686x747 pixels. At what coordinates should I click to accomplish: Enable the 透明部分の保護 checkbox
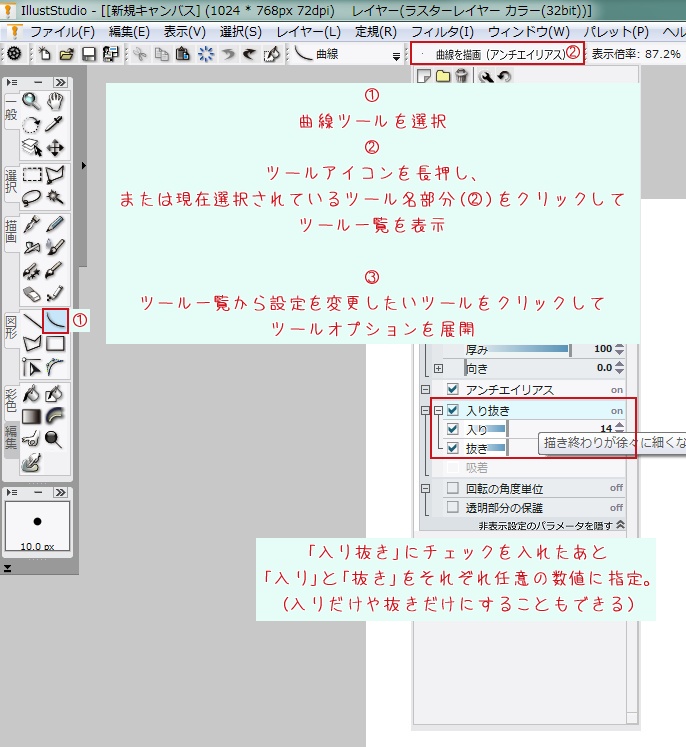(x=453, y=507)
